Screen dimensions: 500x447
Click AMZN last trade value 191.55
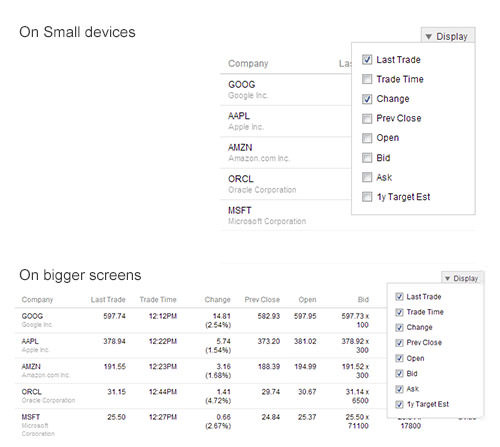pyautogui.click(x=115, y=367)
